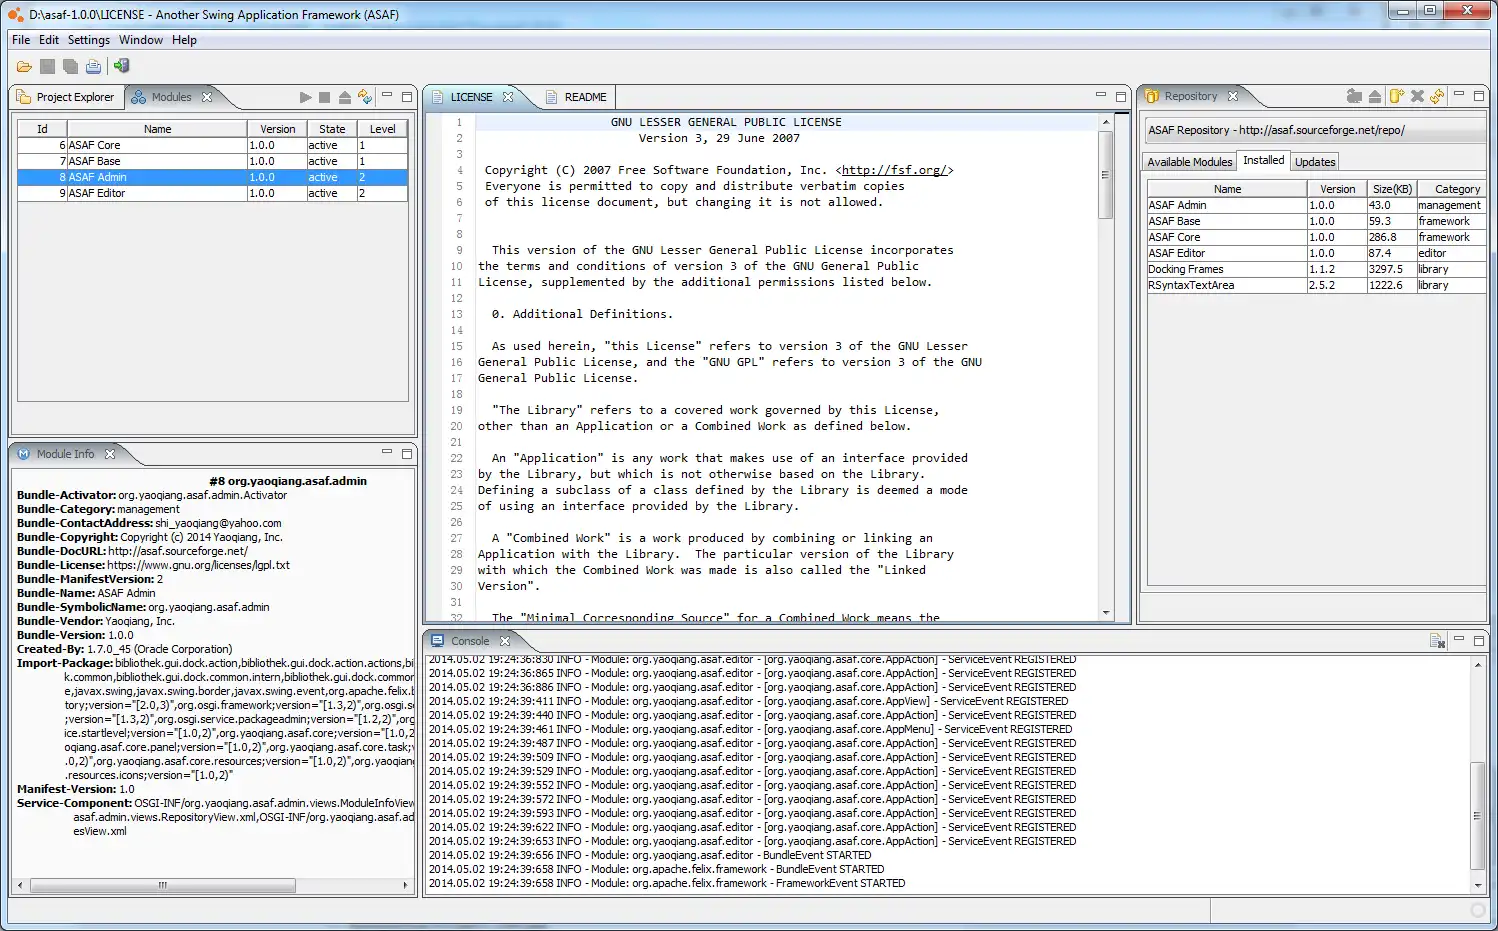Open the Edit menu
The width and height of the screenshot is (1498, 931).
coord(49,40)
